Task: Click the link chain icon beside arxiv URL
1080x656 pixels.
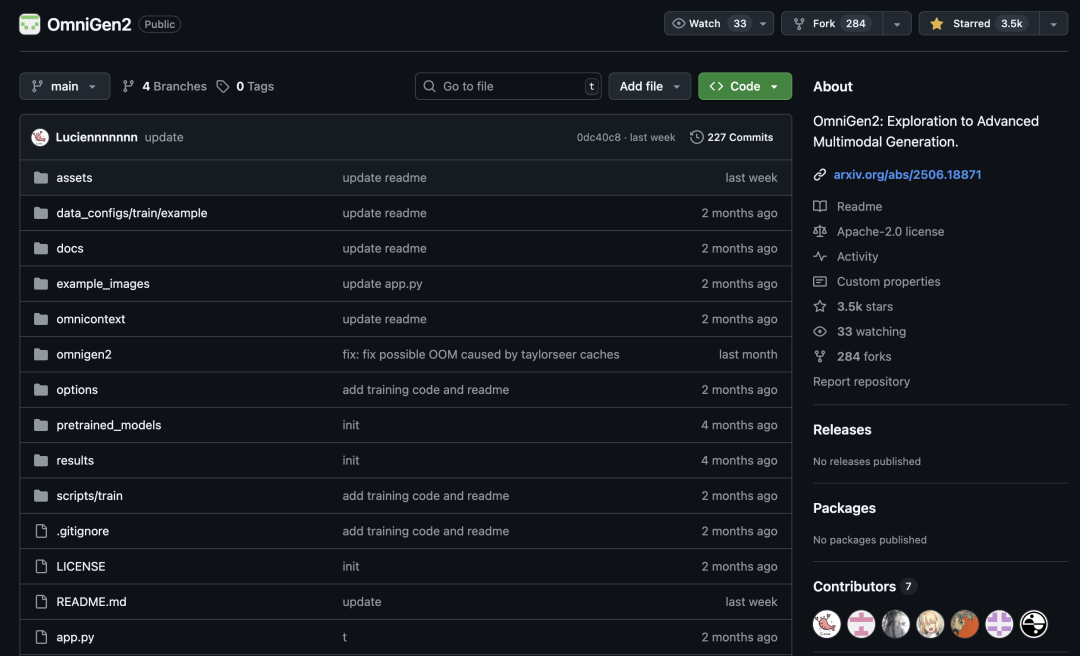Action: pos(820,175)
